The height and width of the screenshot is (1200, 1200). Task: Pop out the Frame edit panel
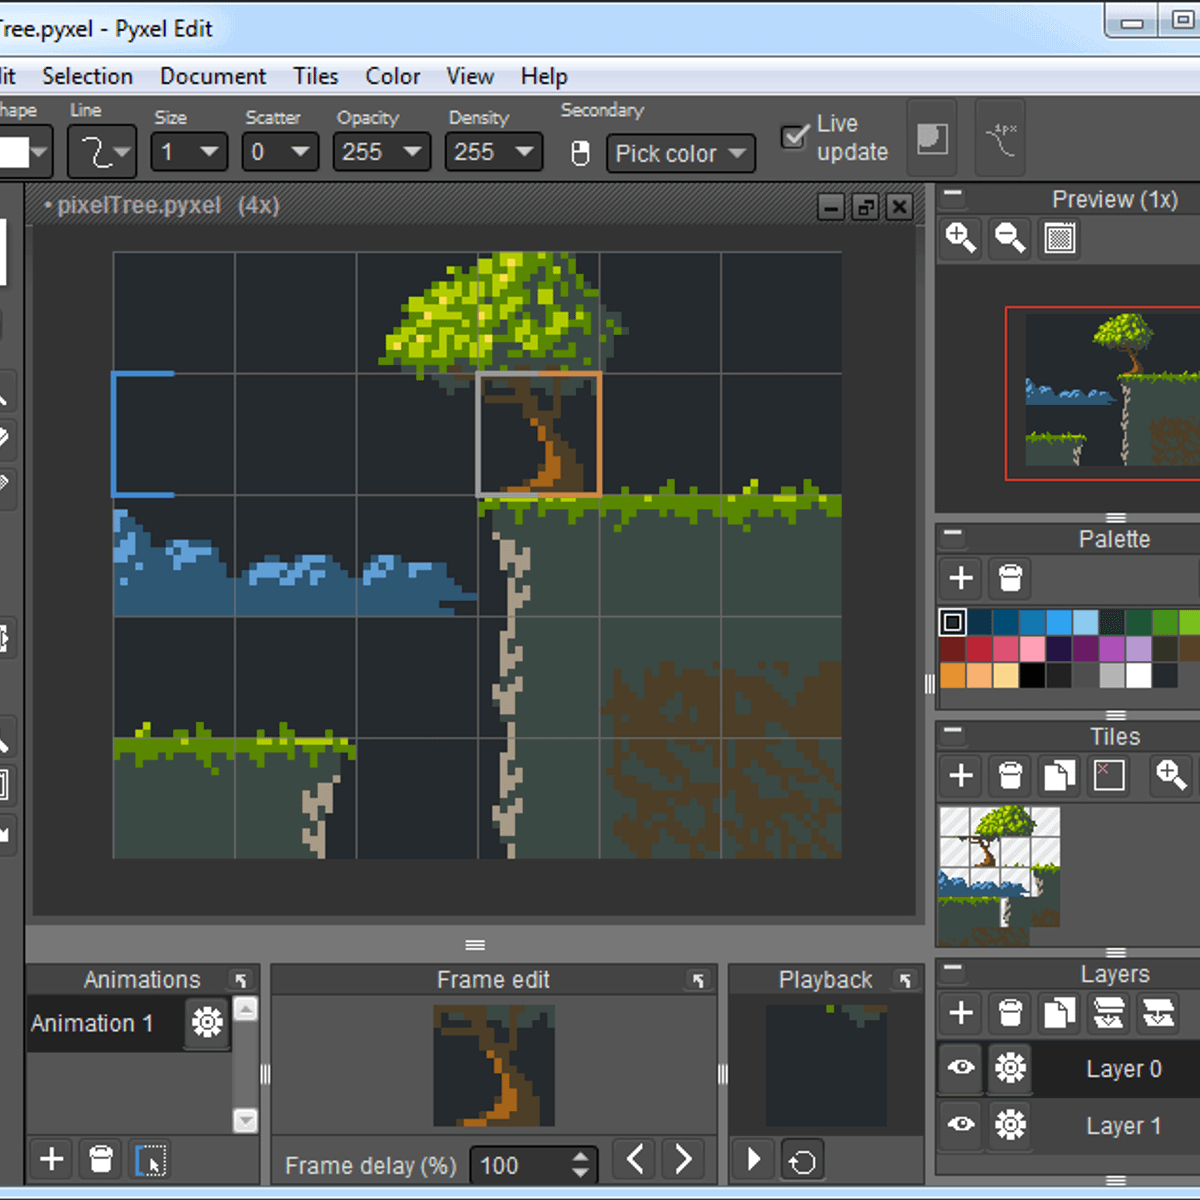pyautogui.click(x=699, y=980)
